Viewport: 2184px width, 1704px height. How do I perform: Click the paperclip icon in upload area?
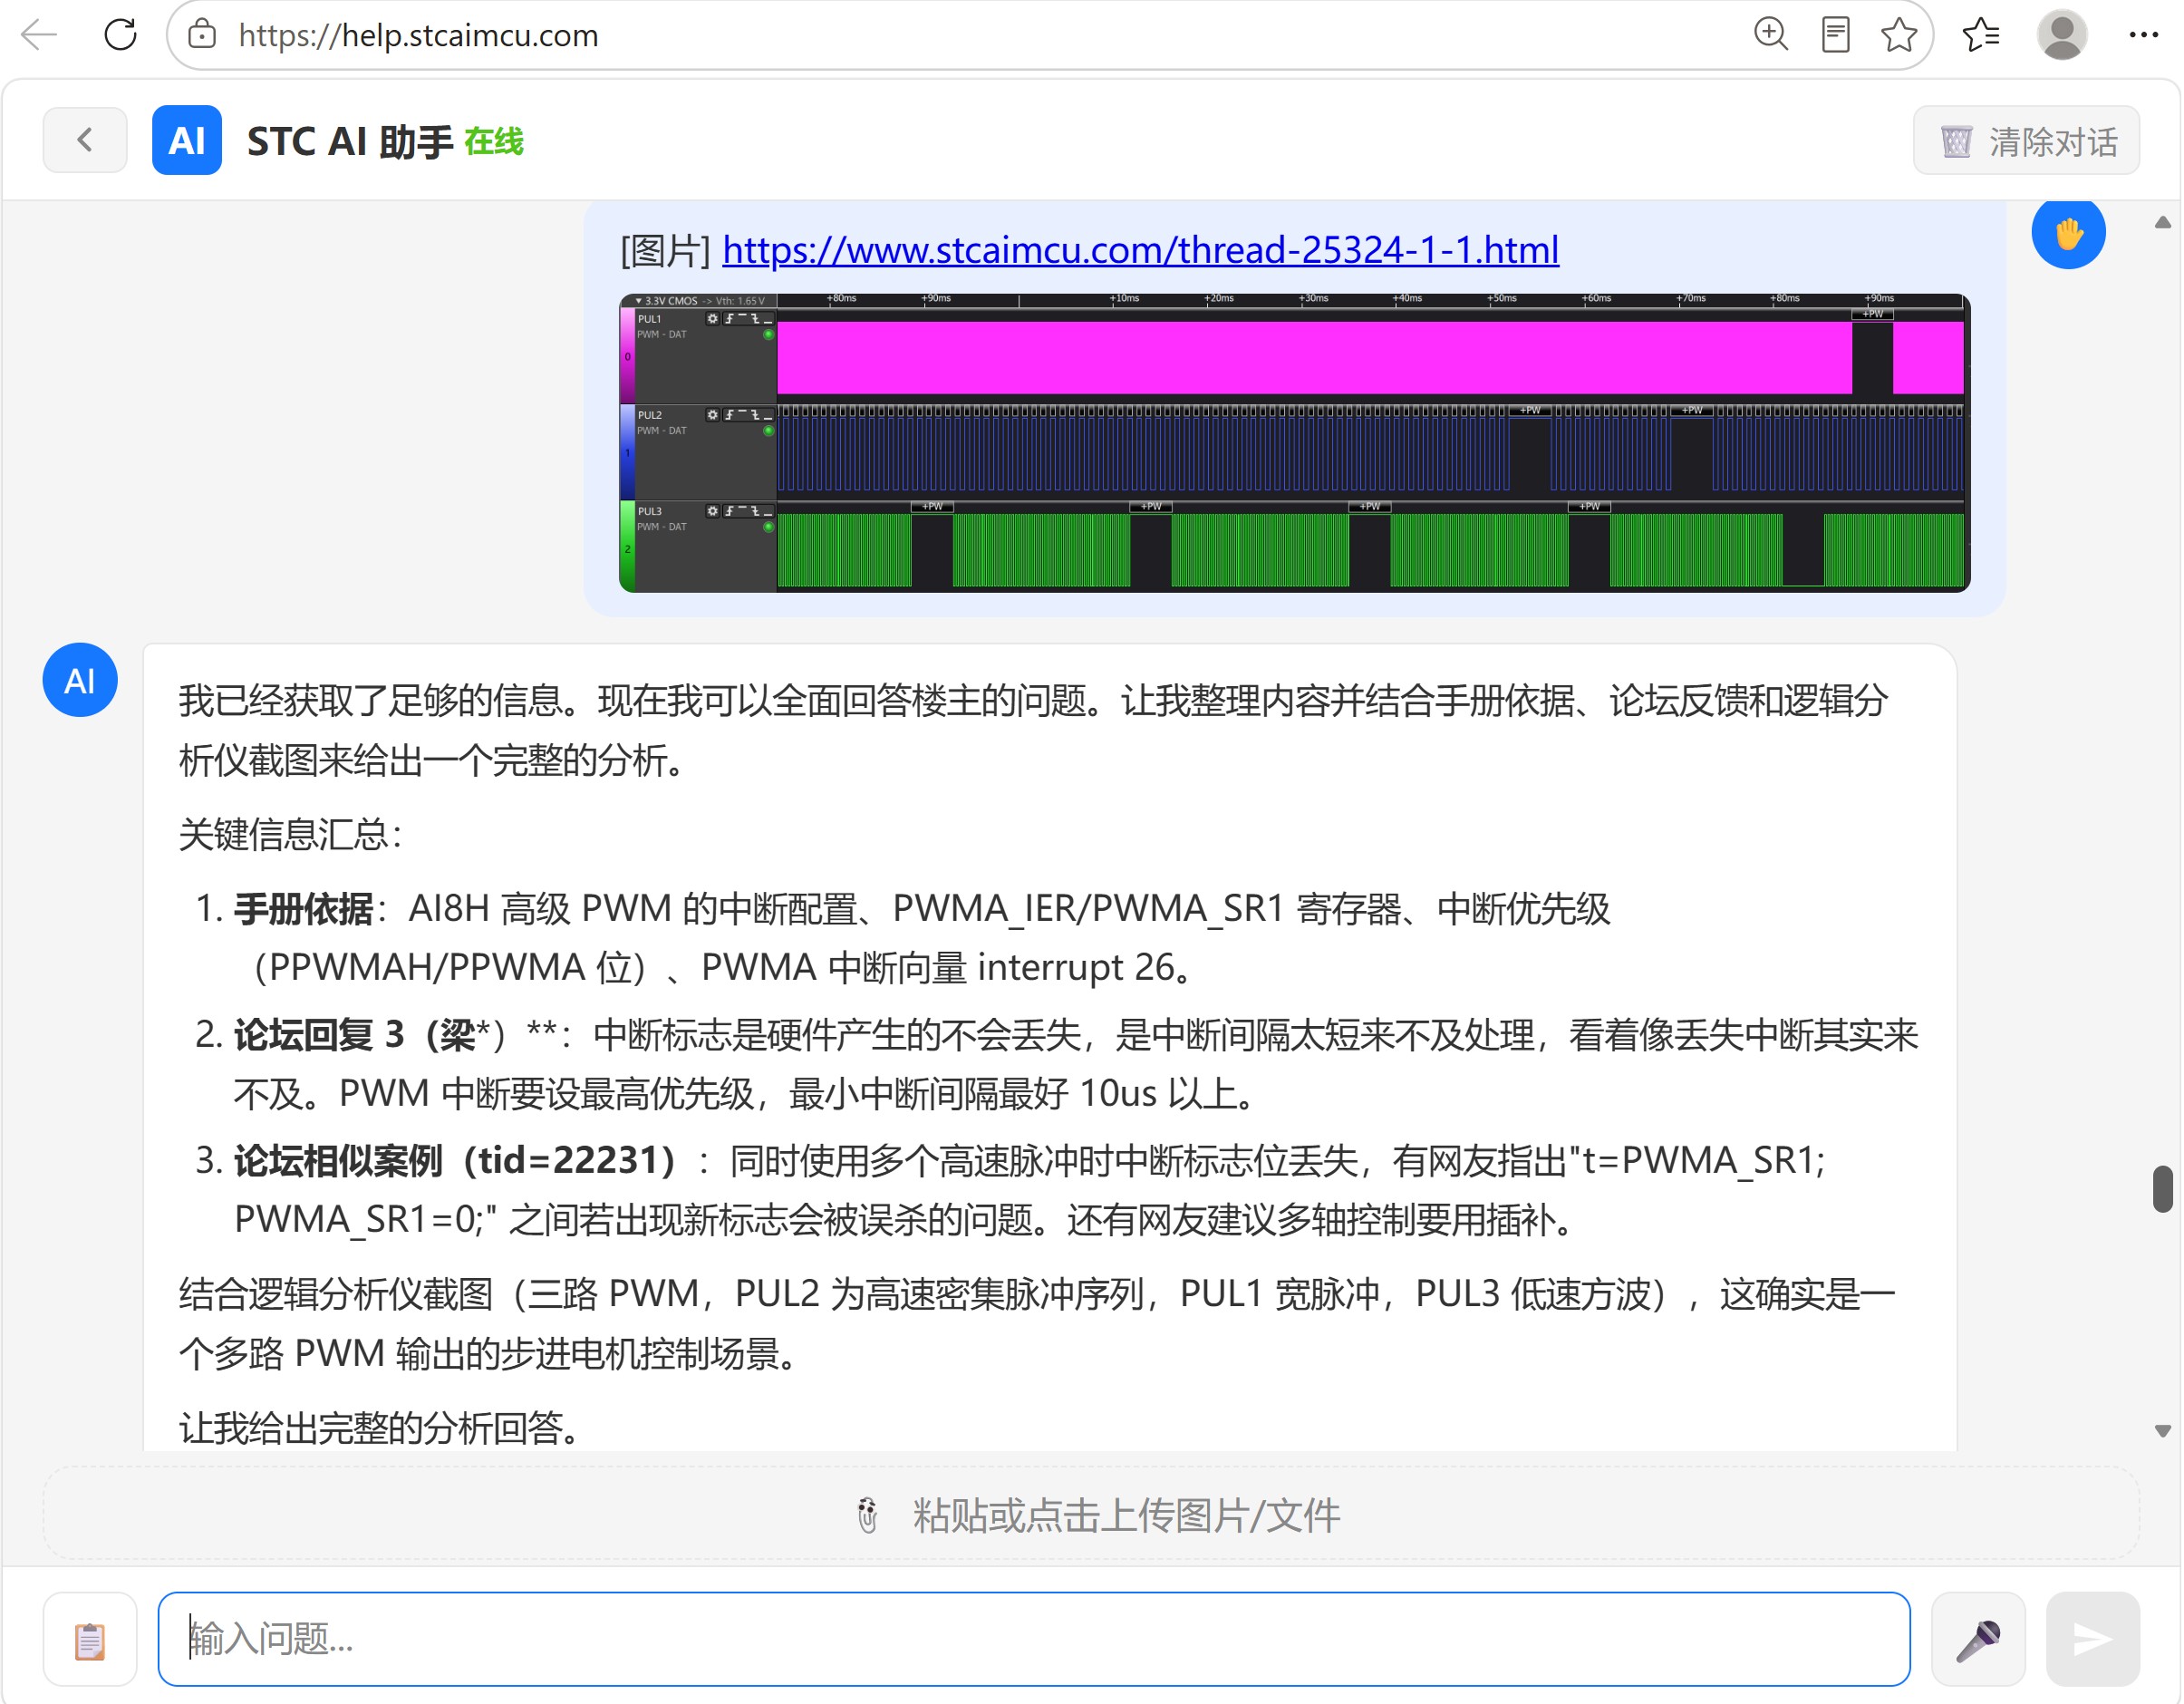(x=867, y=1515)
